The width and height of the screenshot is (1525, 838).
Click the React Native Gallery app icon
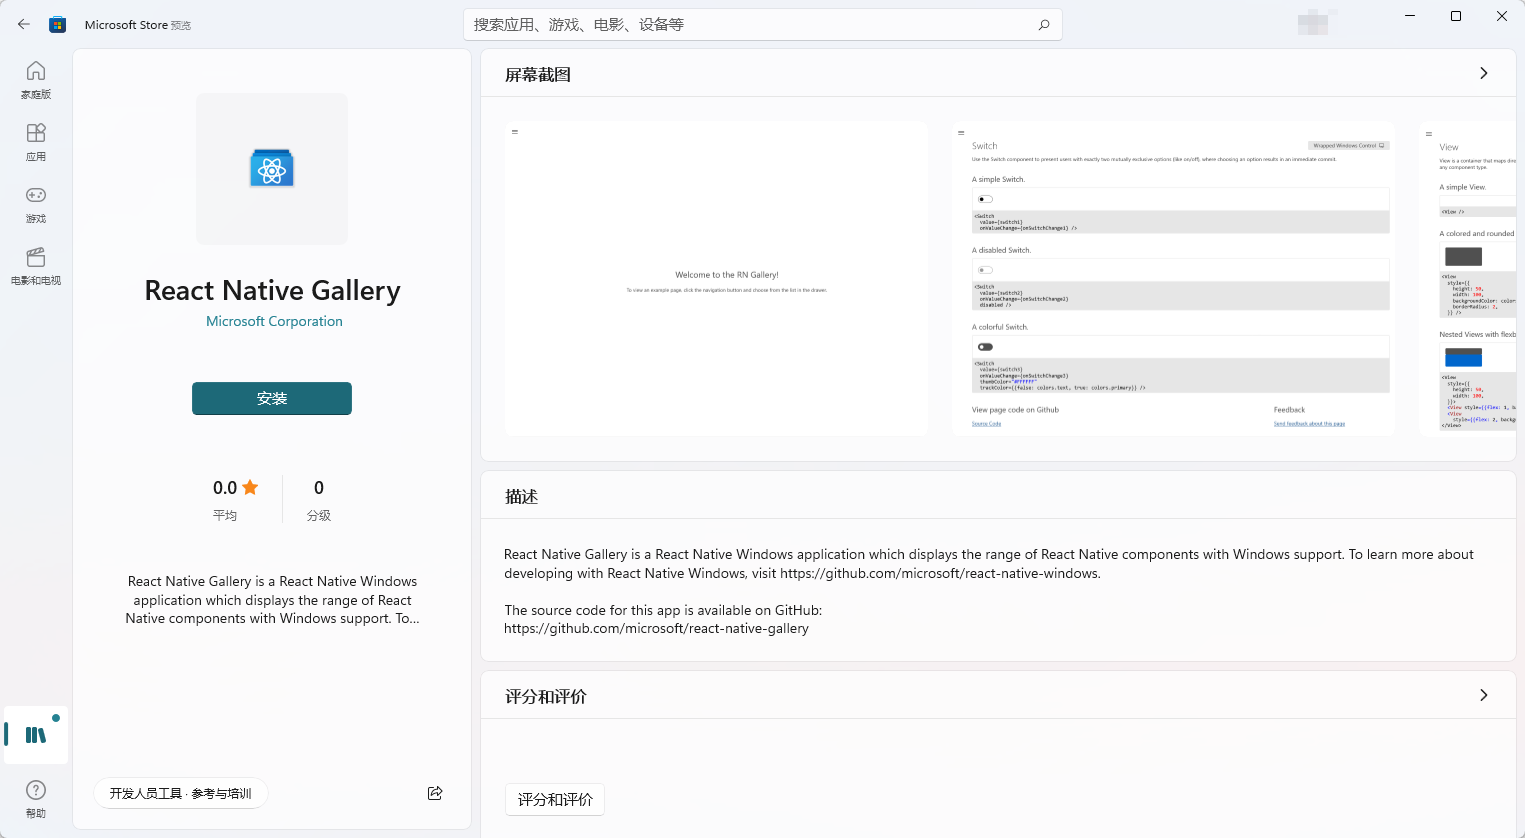[x=272, y=169]
